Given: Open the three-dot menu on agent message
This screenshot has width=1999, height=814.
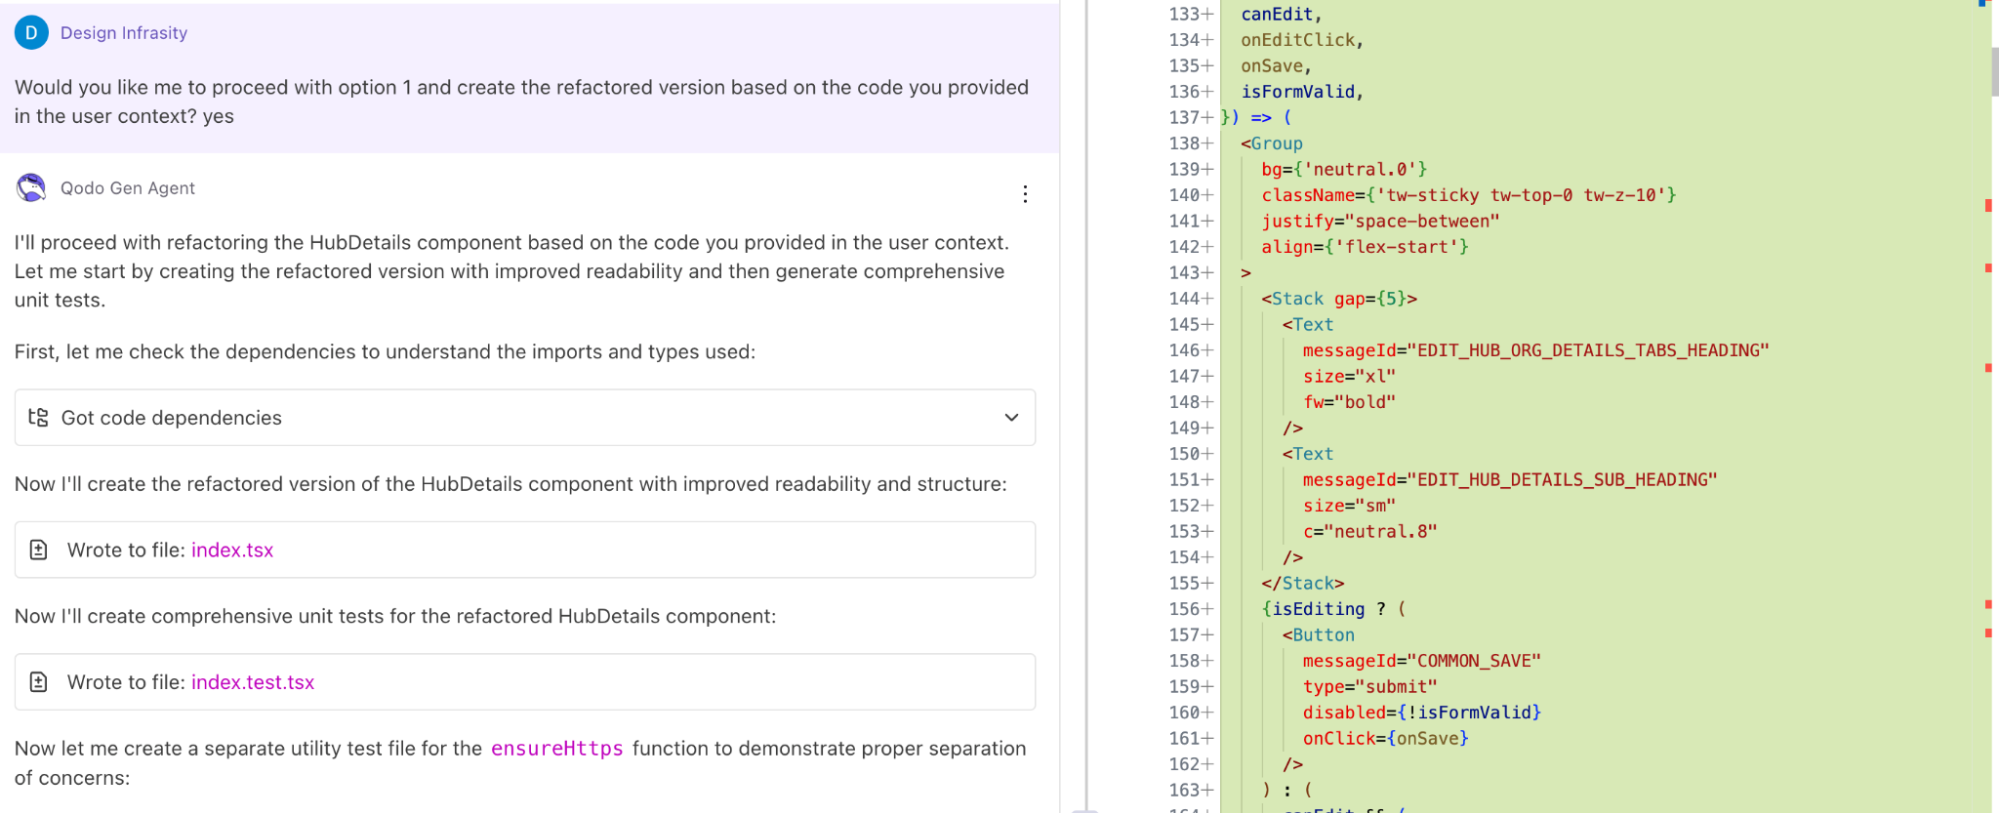Looking at the screenshot, I should tap(1025, 194).
